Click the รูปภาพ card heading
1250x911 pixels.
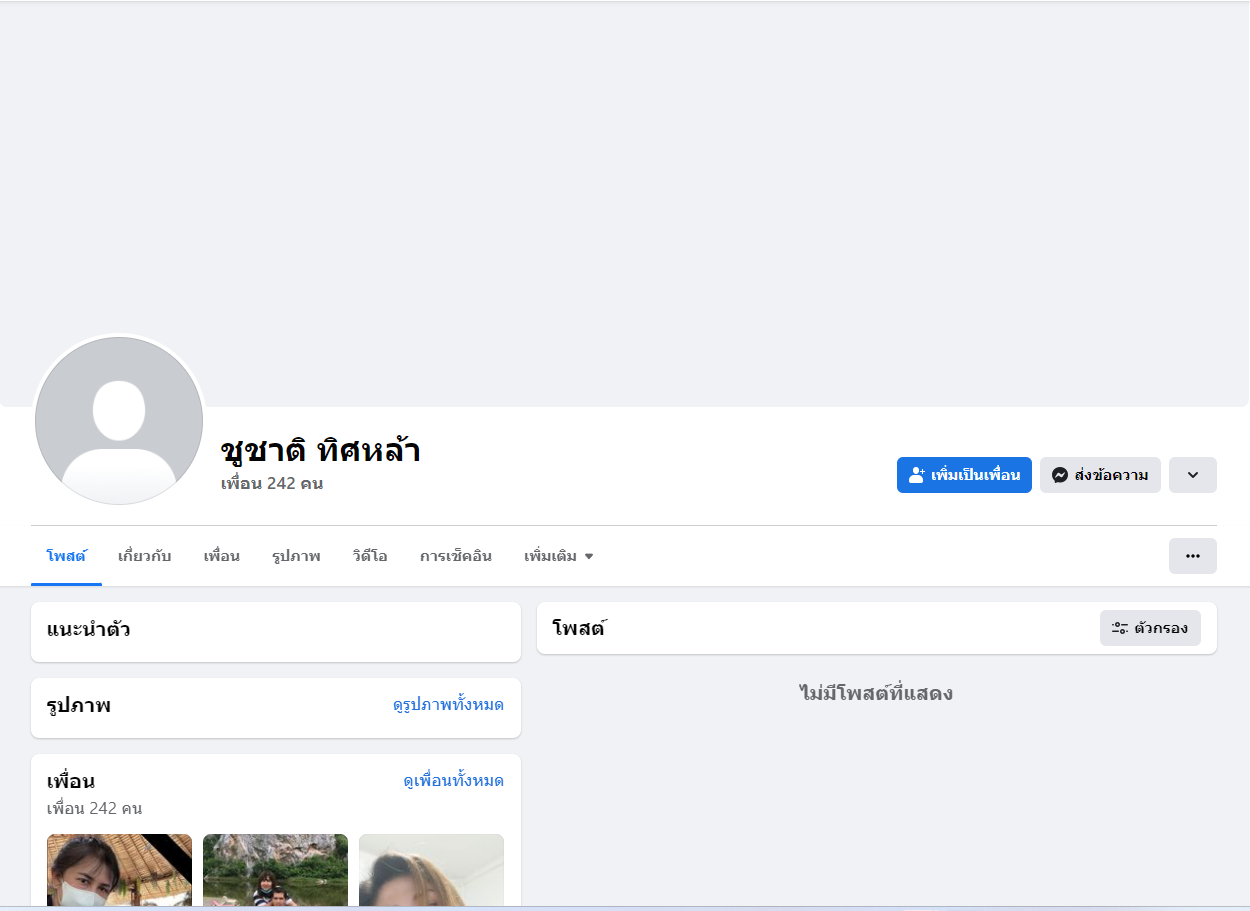79,706
